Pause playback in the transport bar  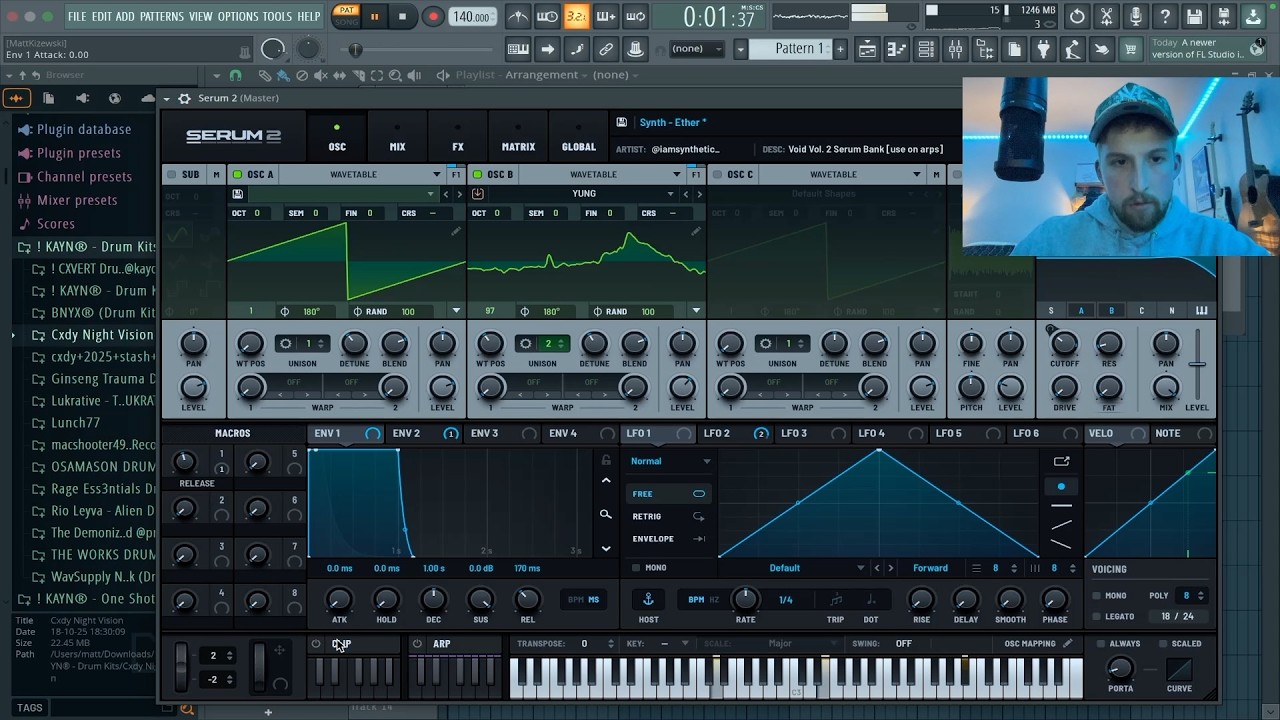pos(374,16)
